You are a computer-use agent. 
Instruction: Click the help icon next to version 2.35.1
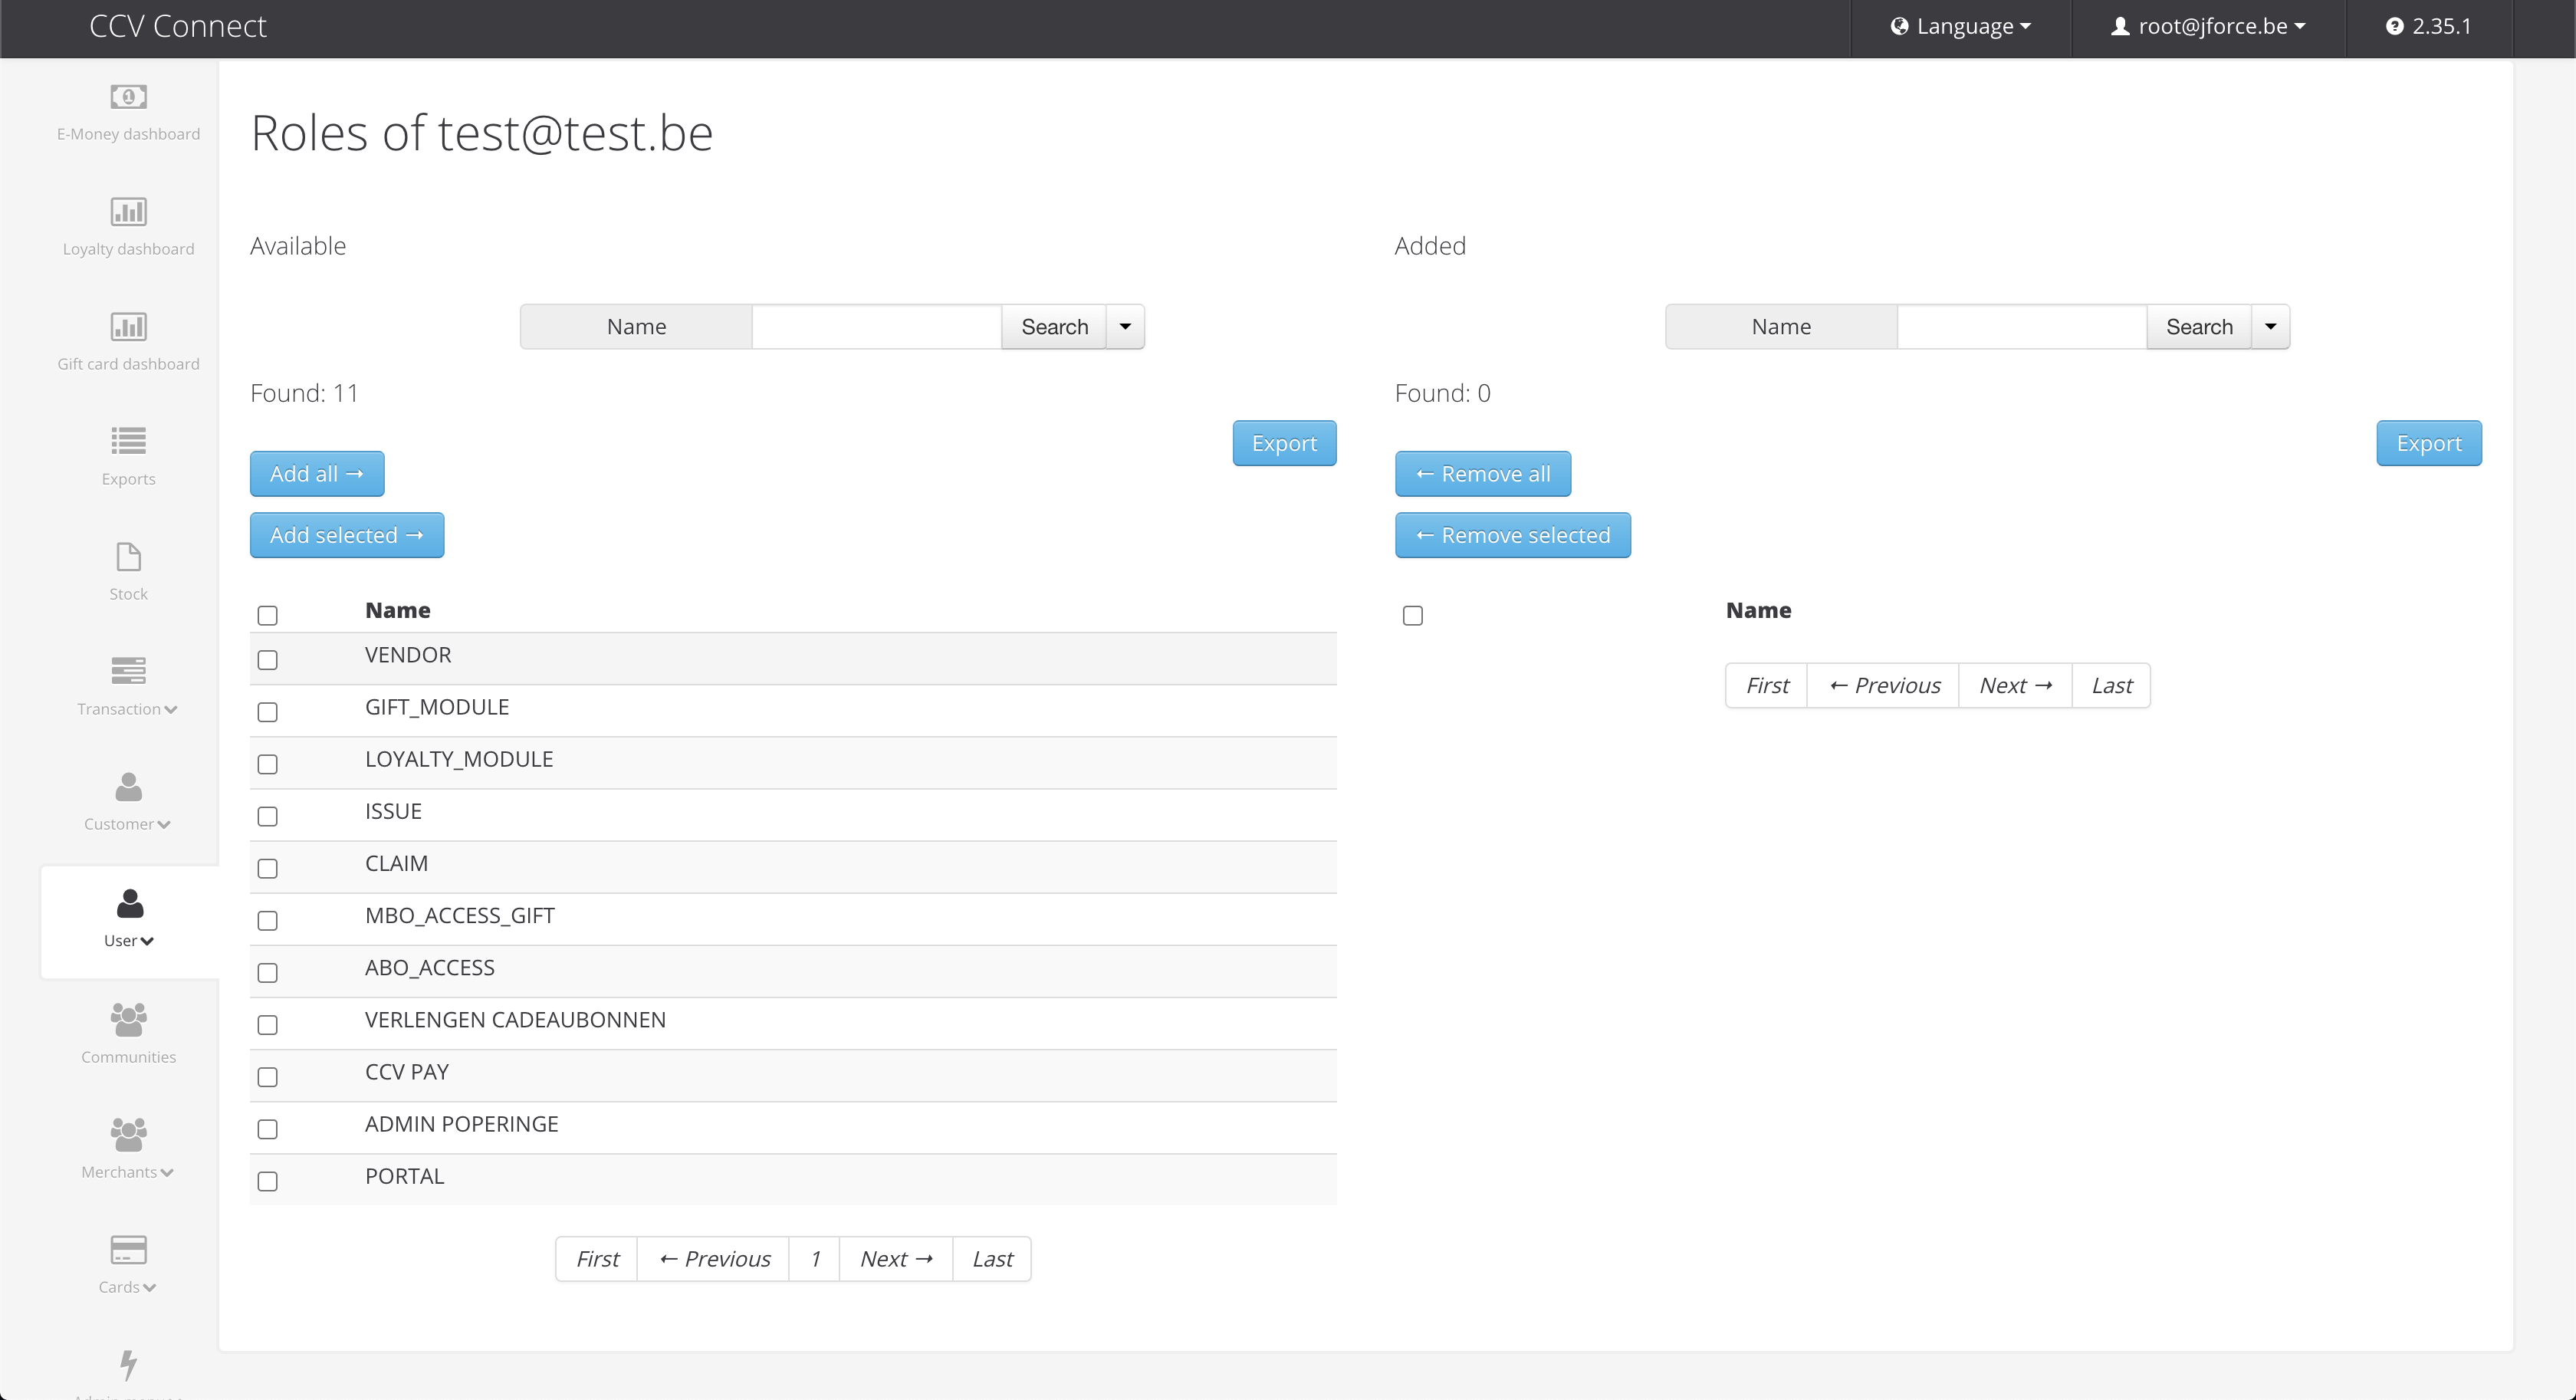(2394, 27)
